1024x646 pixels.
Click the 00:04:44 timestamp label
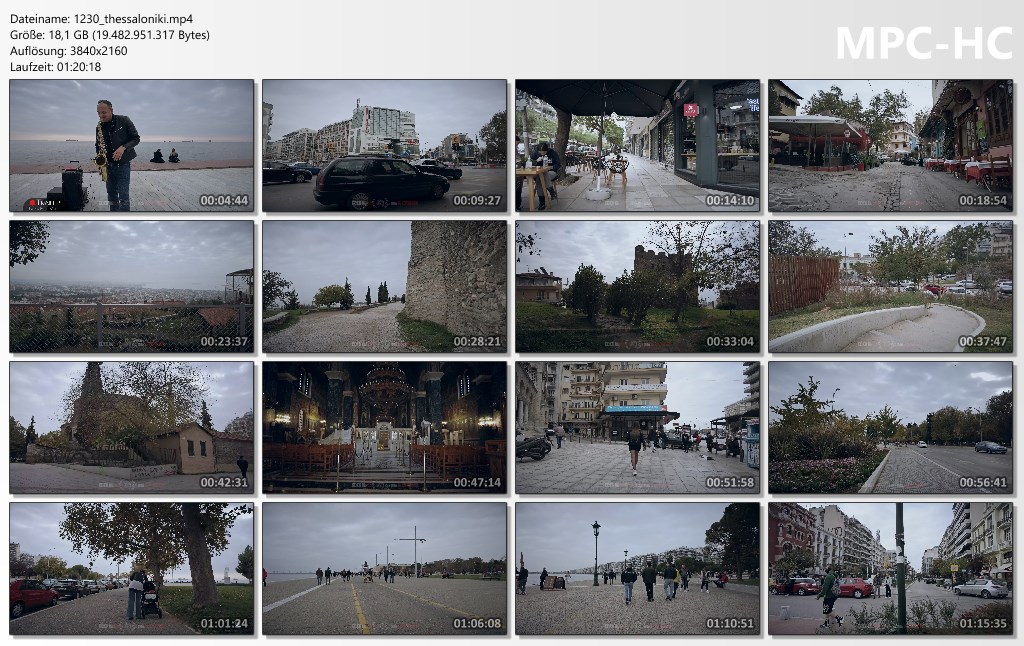pyautogui.click(x=224, y=201)
